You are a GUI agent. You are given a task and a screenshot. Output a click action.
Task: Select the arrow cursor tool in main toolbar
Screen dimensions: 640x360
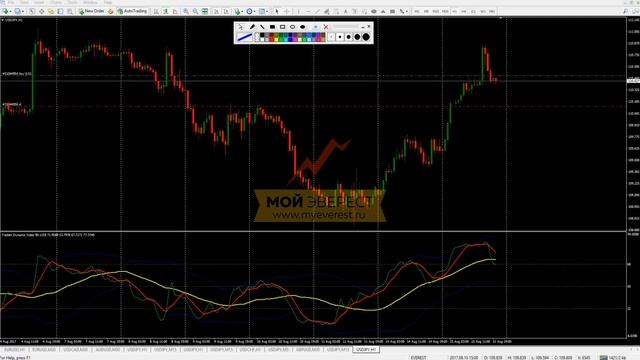pos(277,11)
